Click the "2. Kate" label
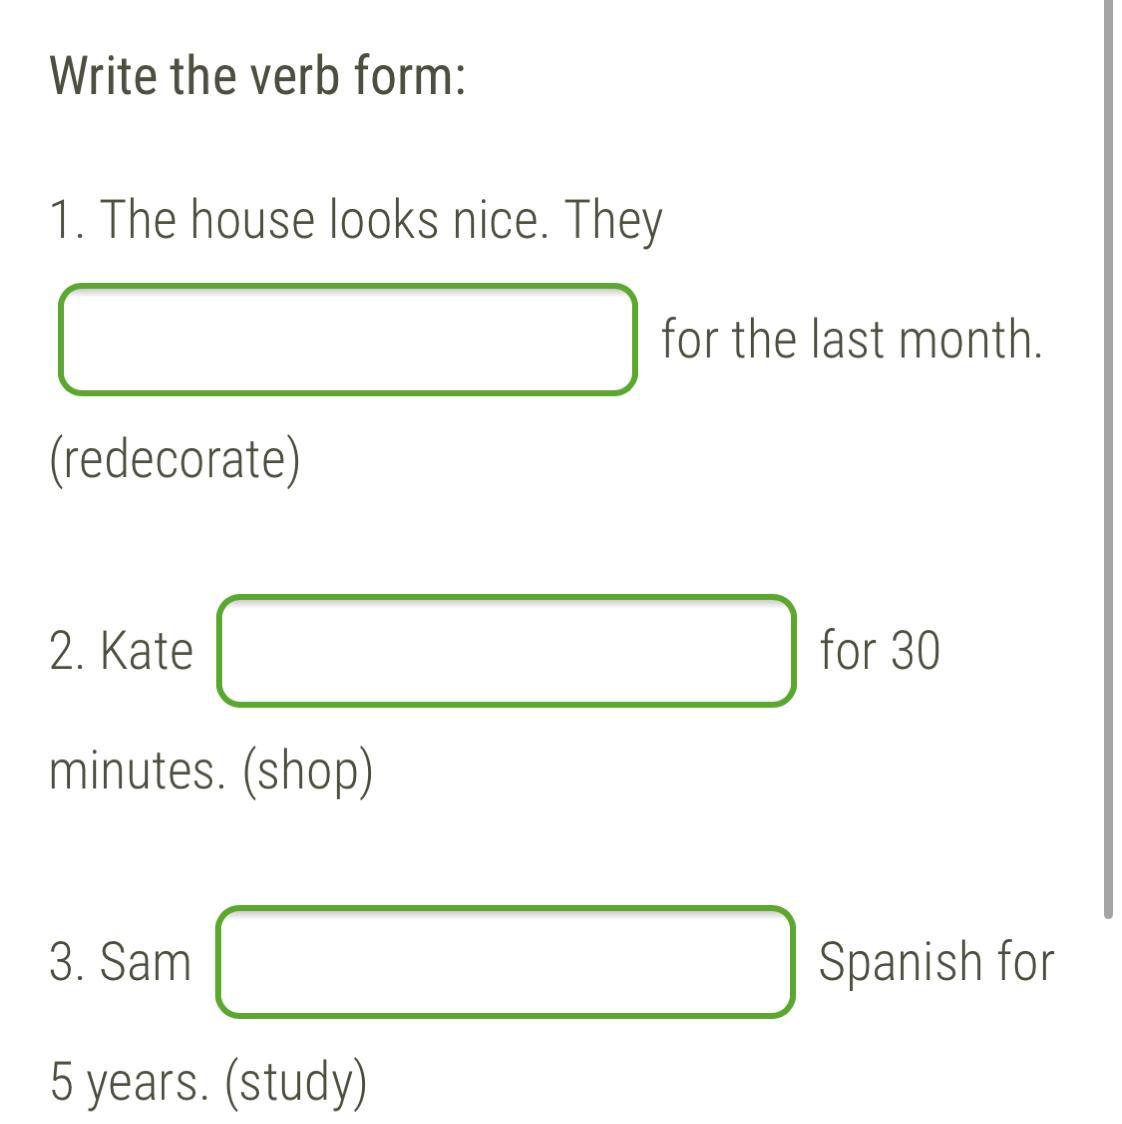Screen dimensions: 1122x1124 pos(121,650)
